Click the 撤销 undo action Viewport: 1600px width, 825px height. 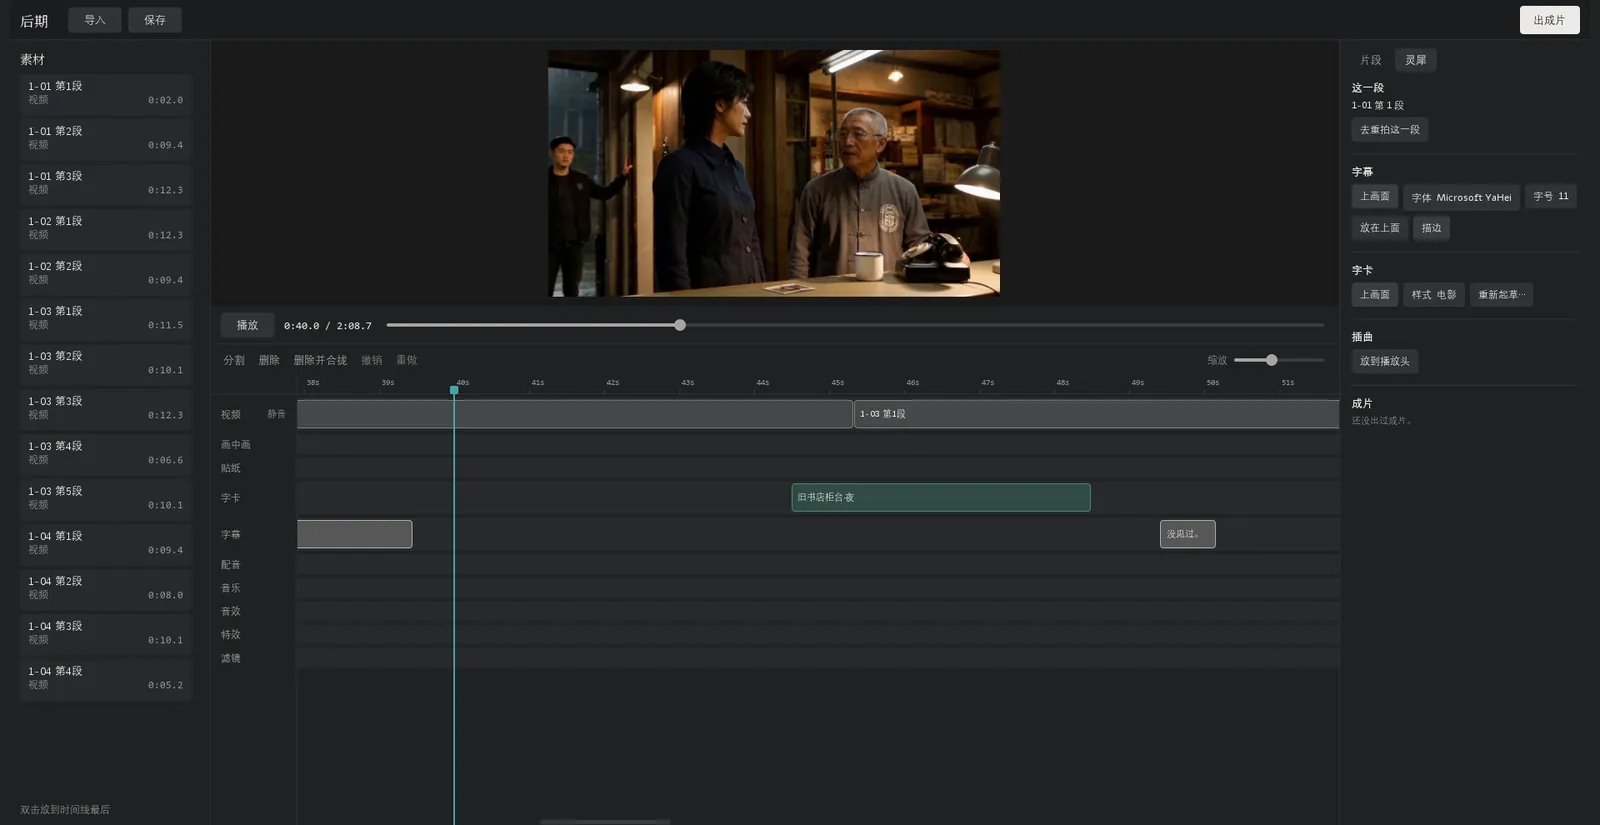pyautogui.click(x=371, y=360)
